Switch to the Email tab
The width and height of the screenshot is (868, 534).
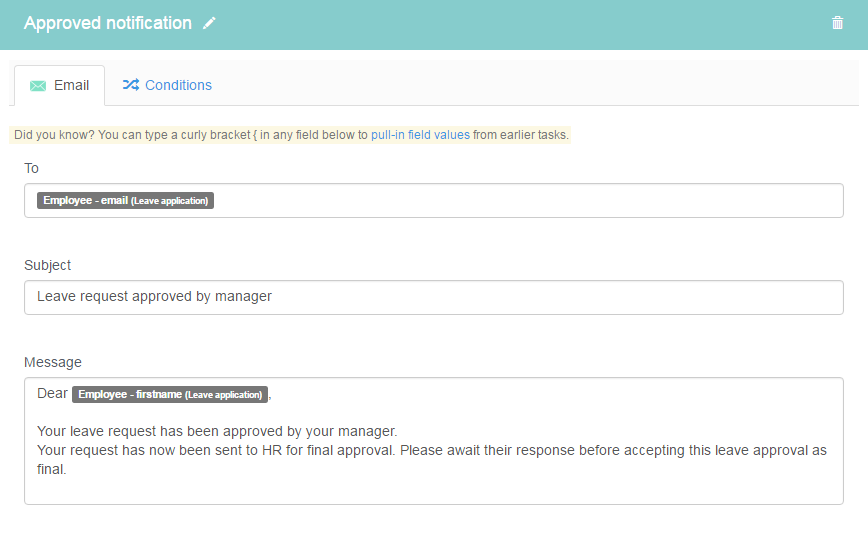pos(59,85)
